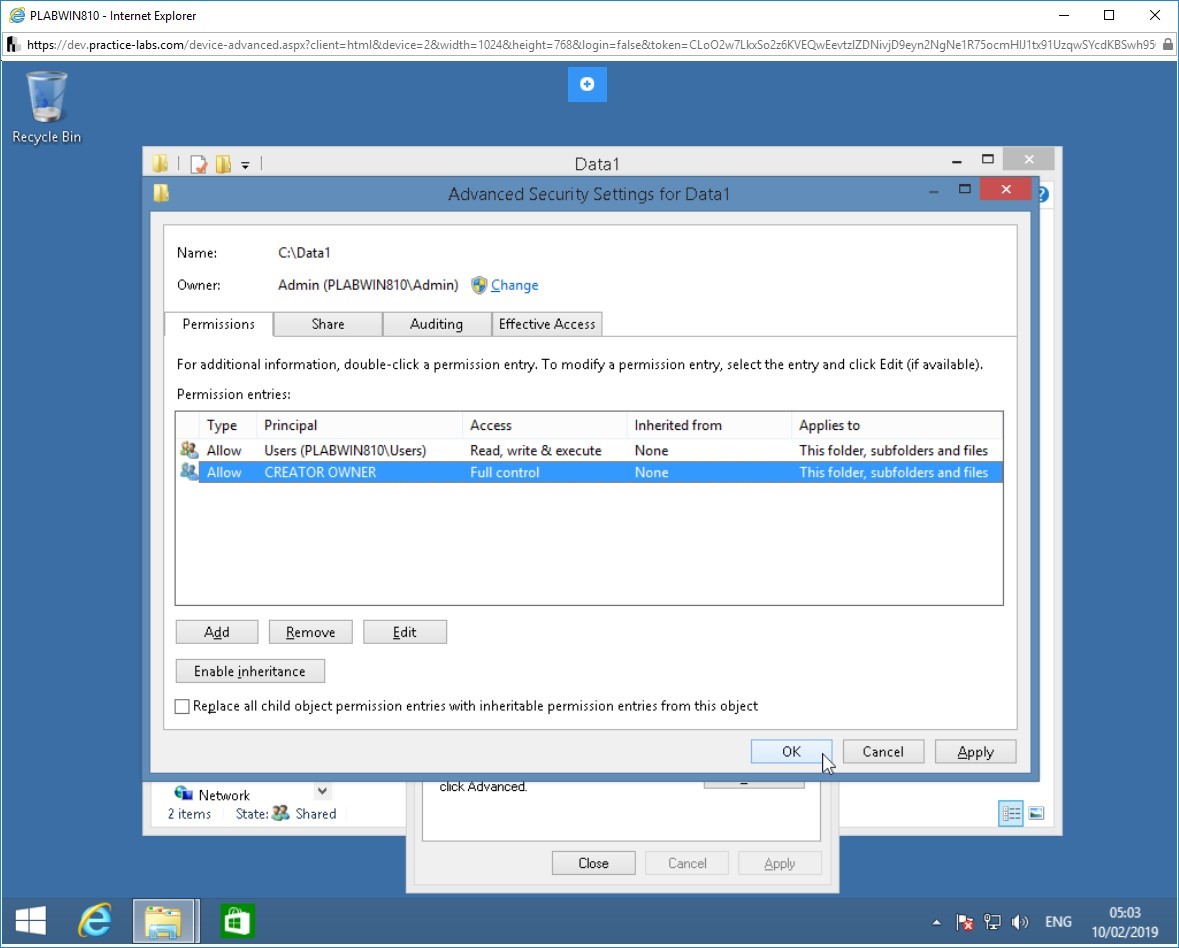Click the Inherited from column header
The width and height of the screenshot is (1179, 948).
click(x=709, y=426)
